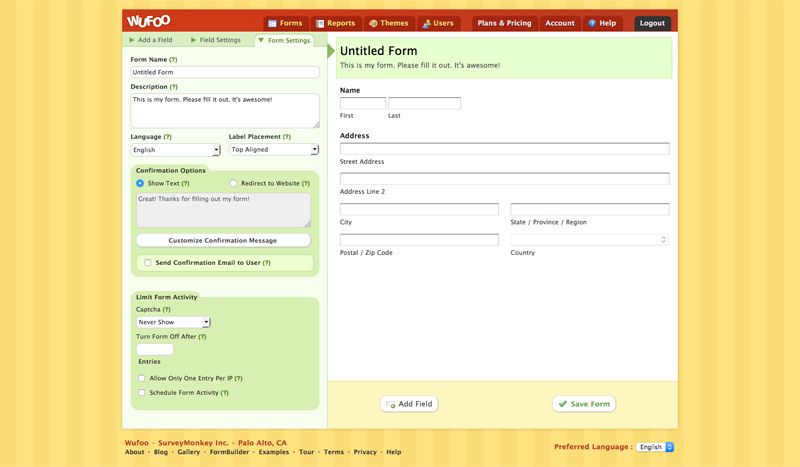The height and width of the screenshot is (467, 800).
Task: Click the Logout button
Action: (x=652, y=23)
